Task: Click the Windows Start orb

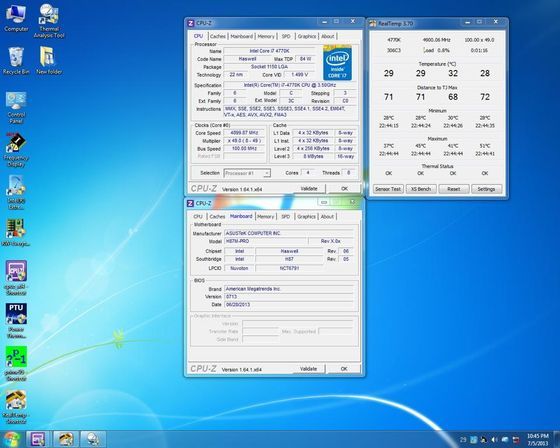Action: 11,439
